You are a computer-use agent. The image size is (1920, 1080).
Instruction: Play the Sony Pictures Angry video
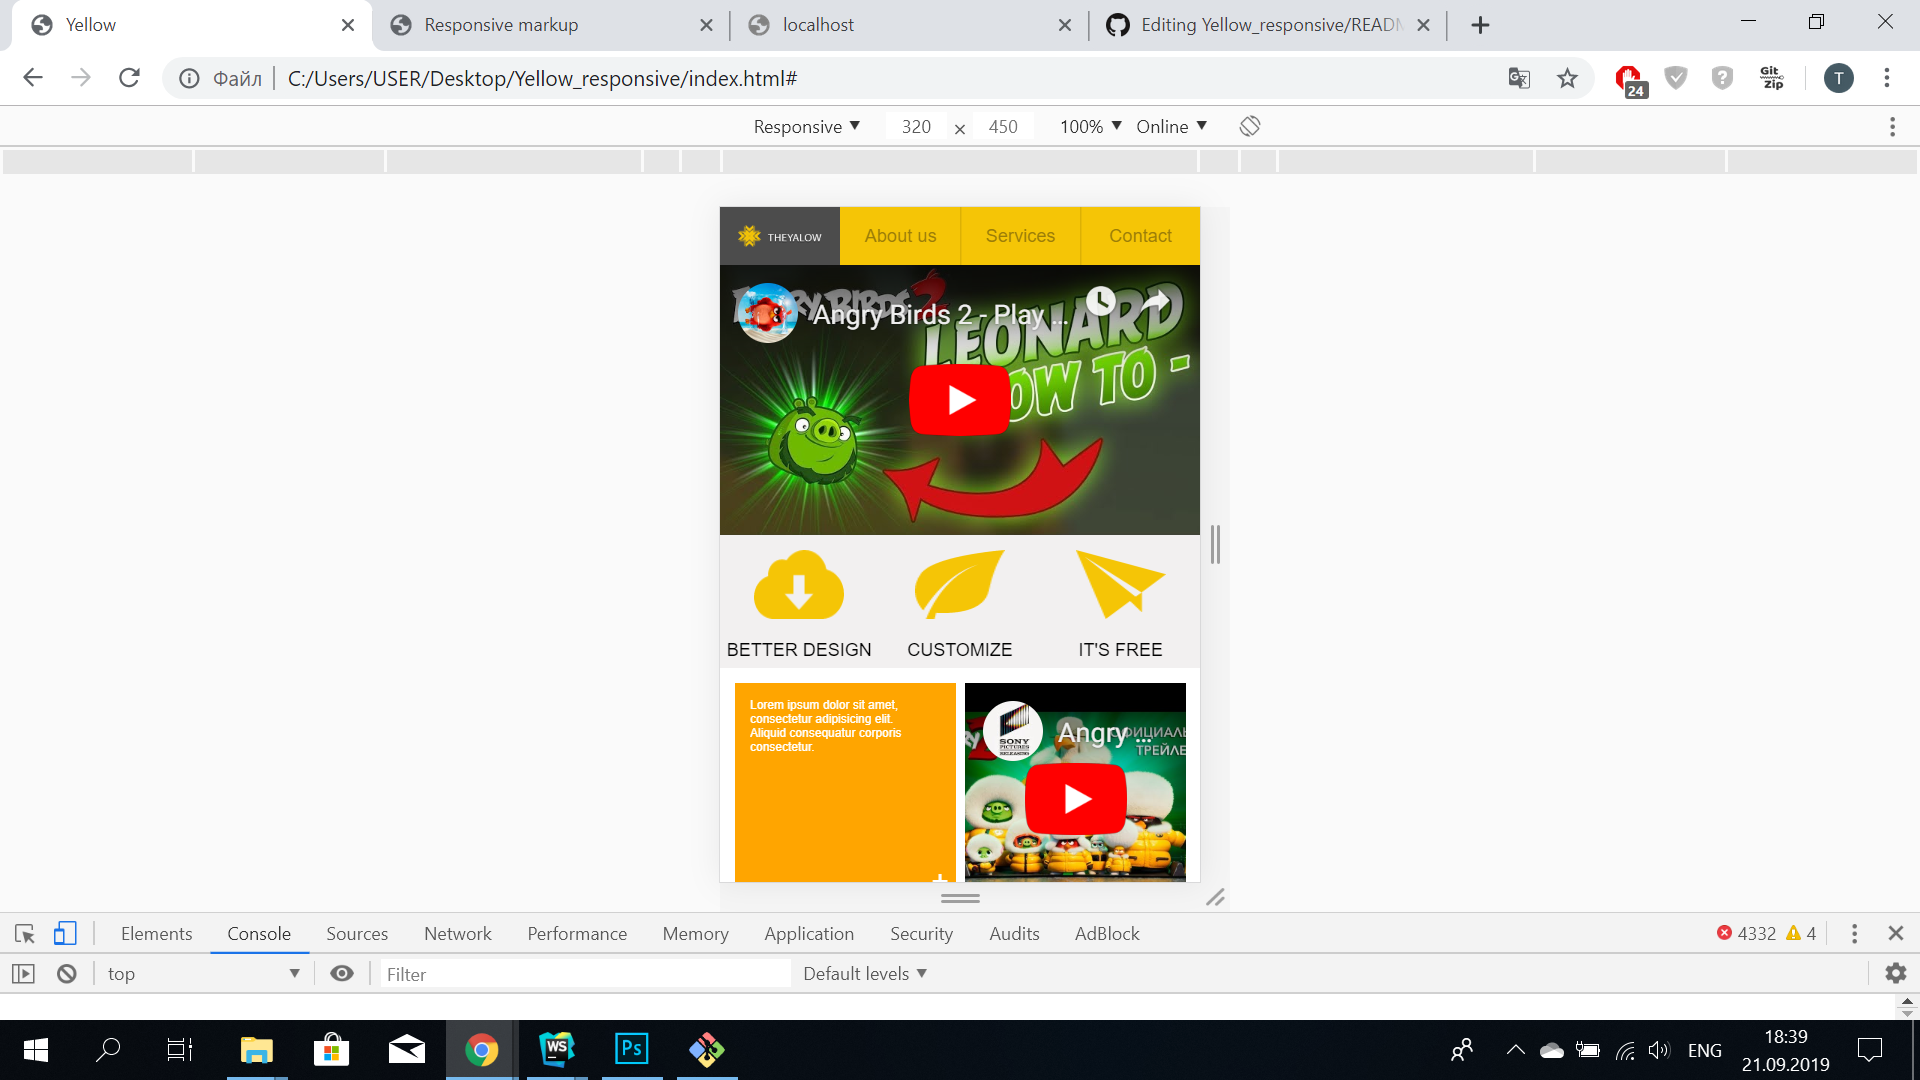tap(1076, 799)
